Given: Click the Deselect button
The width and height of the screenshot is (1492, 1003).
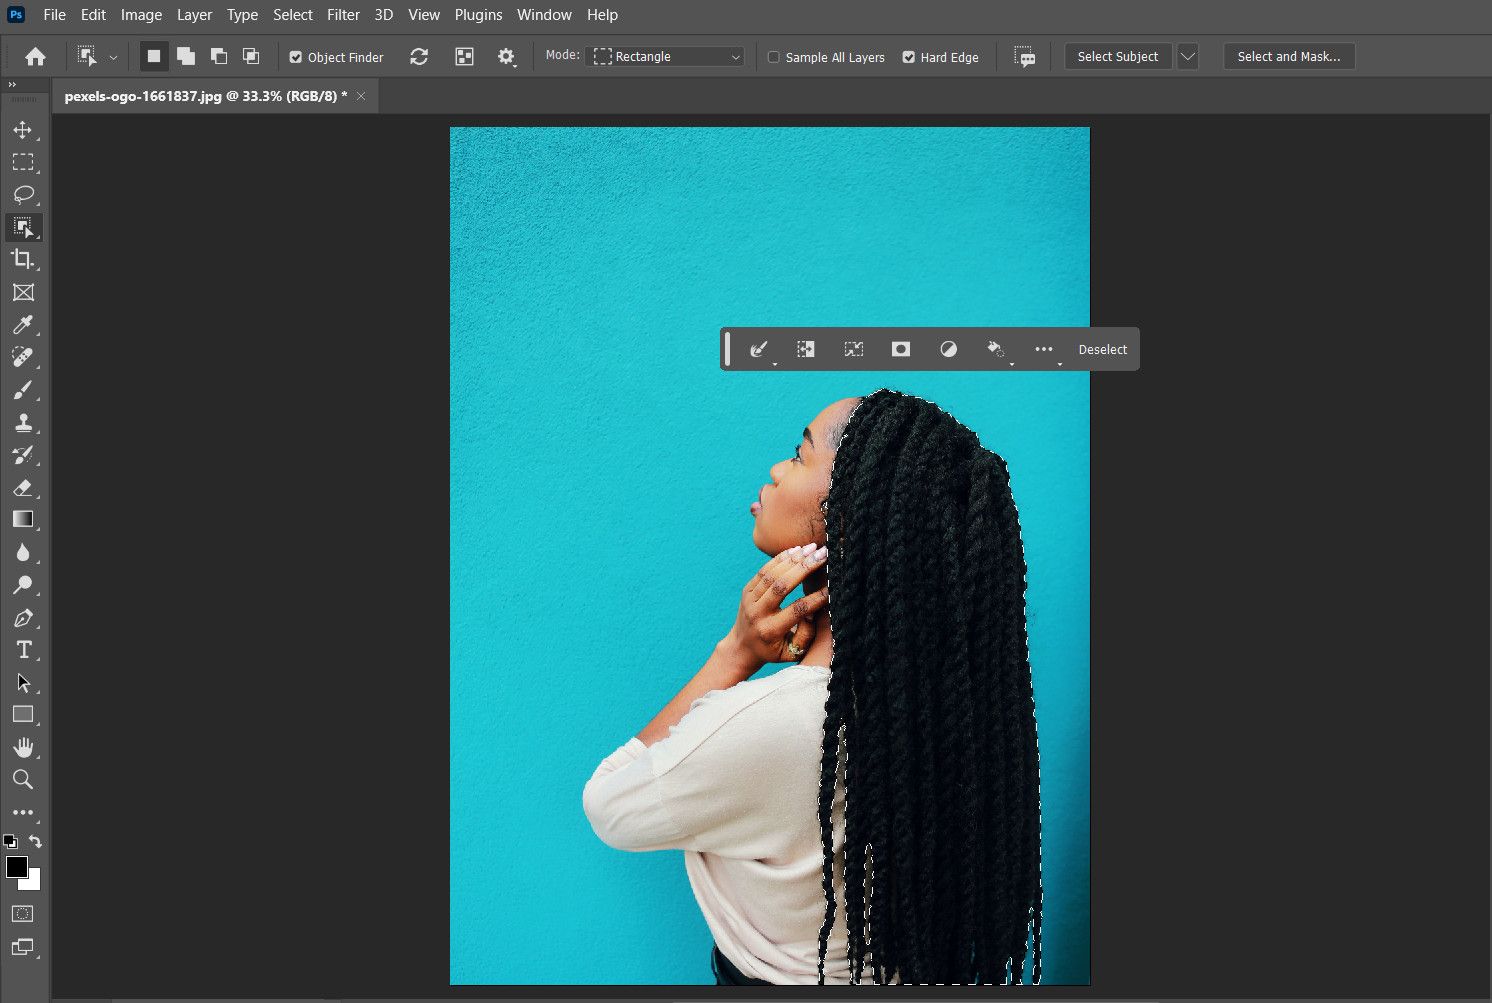Looking at the screenshot, I should (1102, 349).
